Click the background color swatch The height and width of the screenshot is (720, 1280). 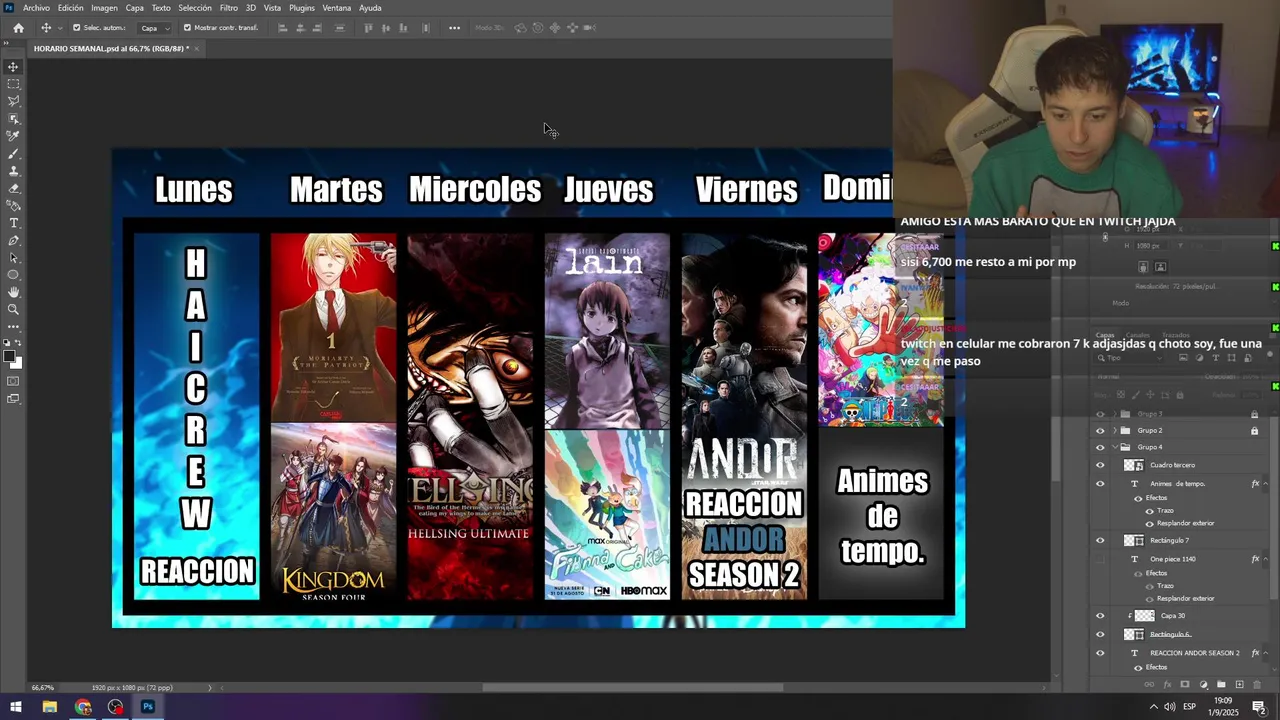[x=17, y=363]
